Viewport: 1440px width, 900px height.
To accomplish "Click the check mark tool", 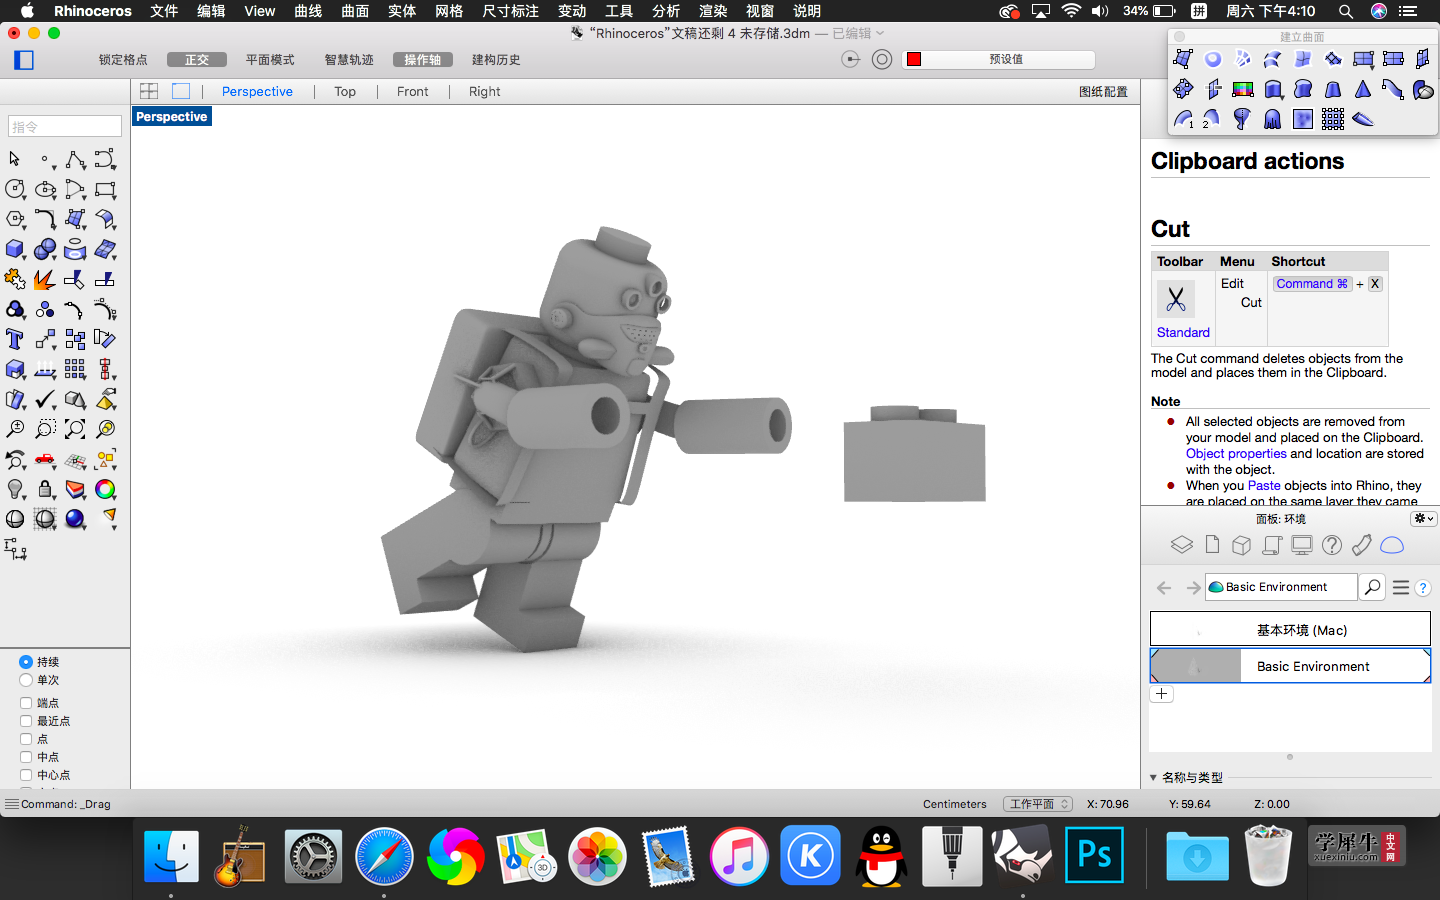I will tap(45, 399).
